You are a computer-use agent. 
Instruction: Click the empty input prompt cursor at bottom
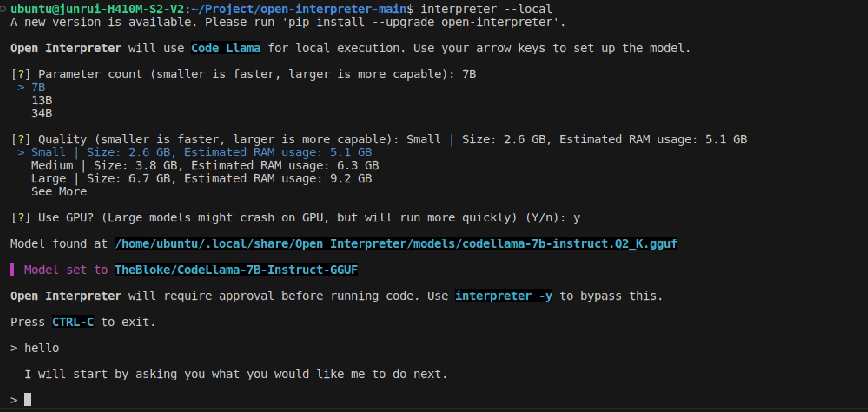pyautogui.click(x=28, y=399)
